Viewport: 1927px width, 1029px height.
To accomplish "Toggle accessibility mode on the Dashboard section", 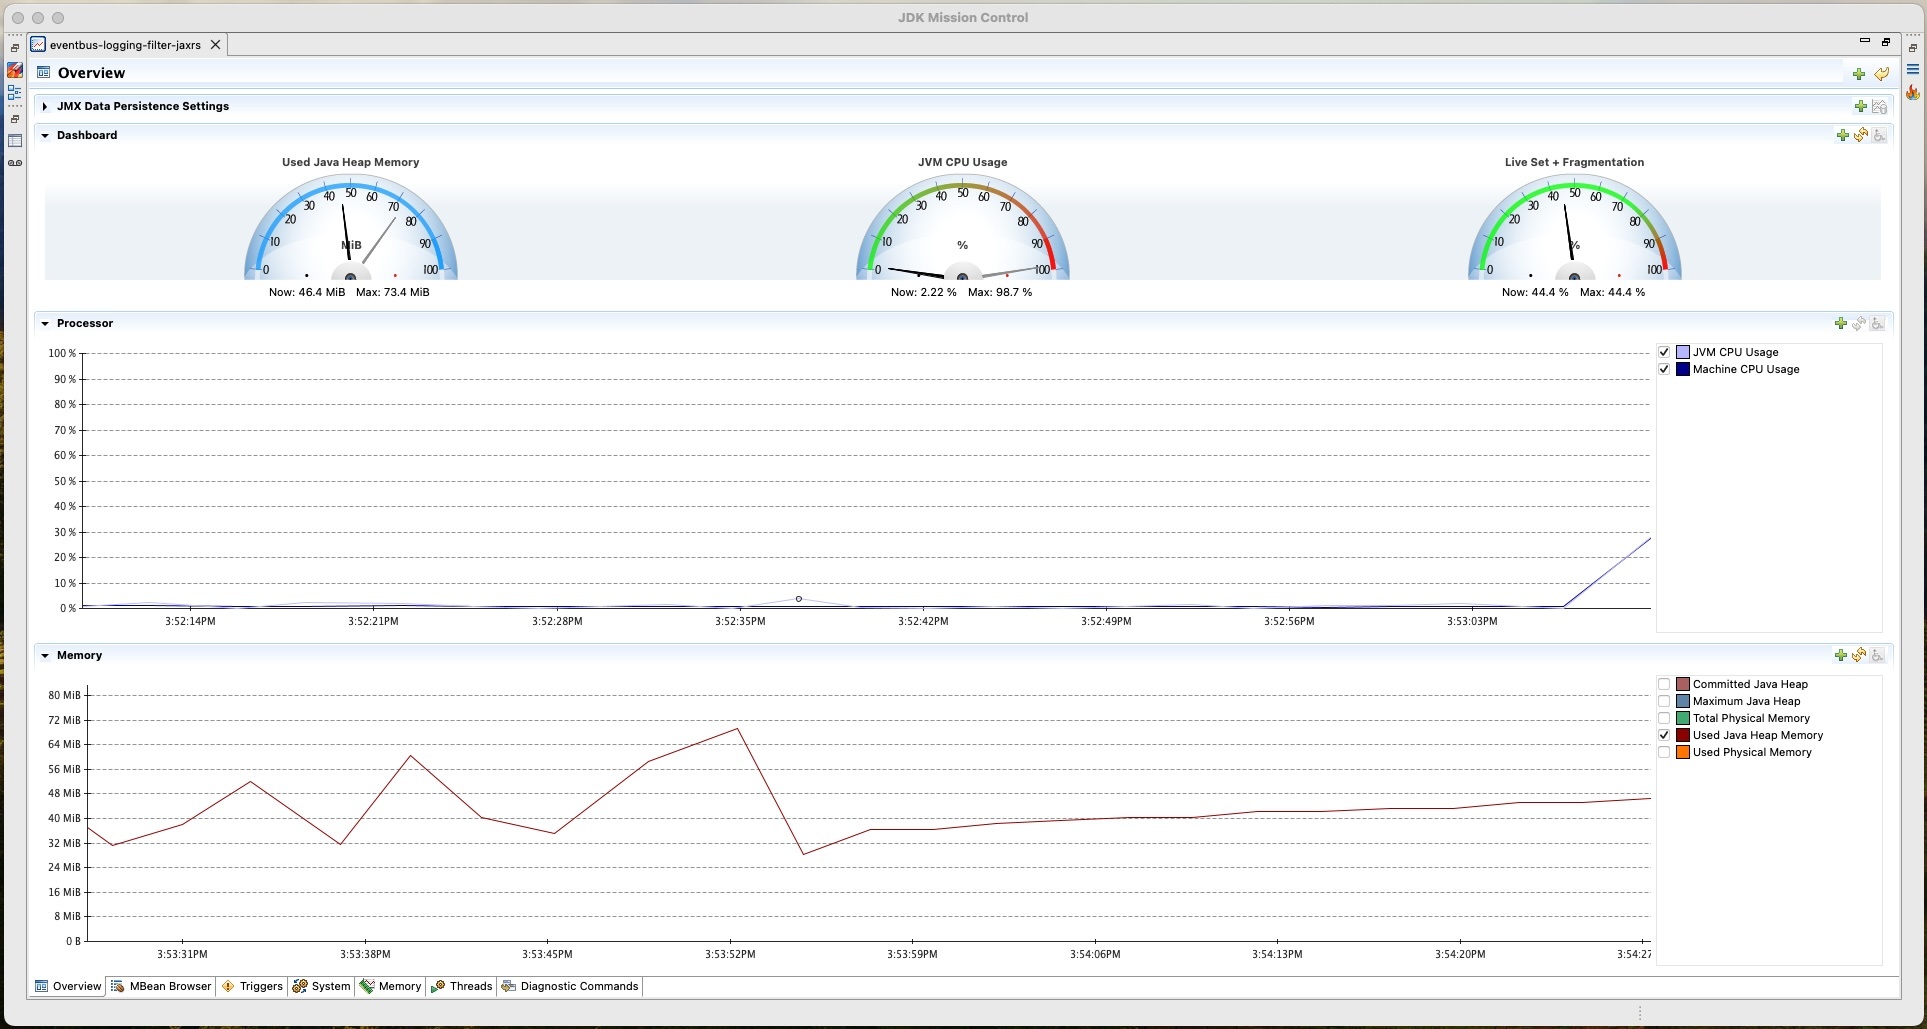I will point(1879,135).
